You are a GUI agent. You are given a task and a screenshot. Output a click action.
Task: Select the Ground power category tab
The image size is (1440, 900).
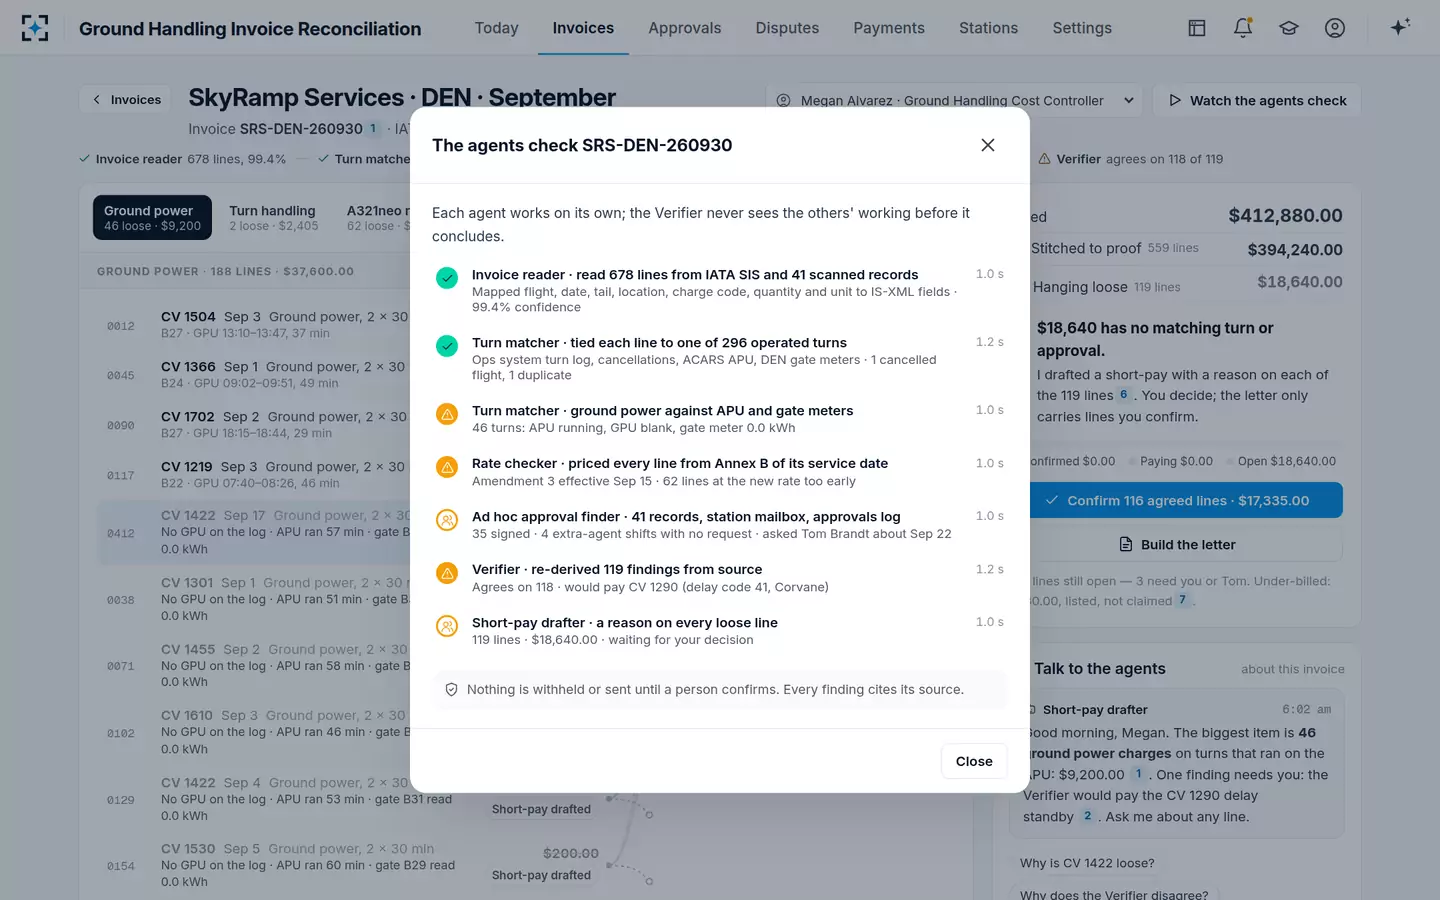[x=152, y=217]
